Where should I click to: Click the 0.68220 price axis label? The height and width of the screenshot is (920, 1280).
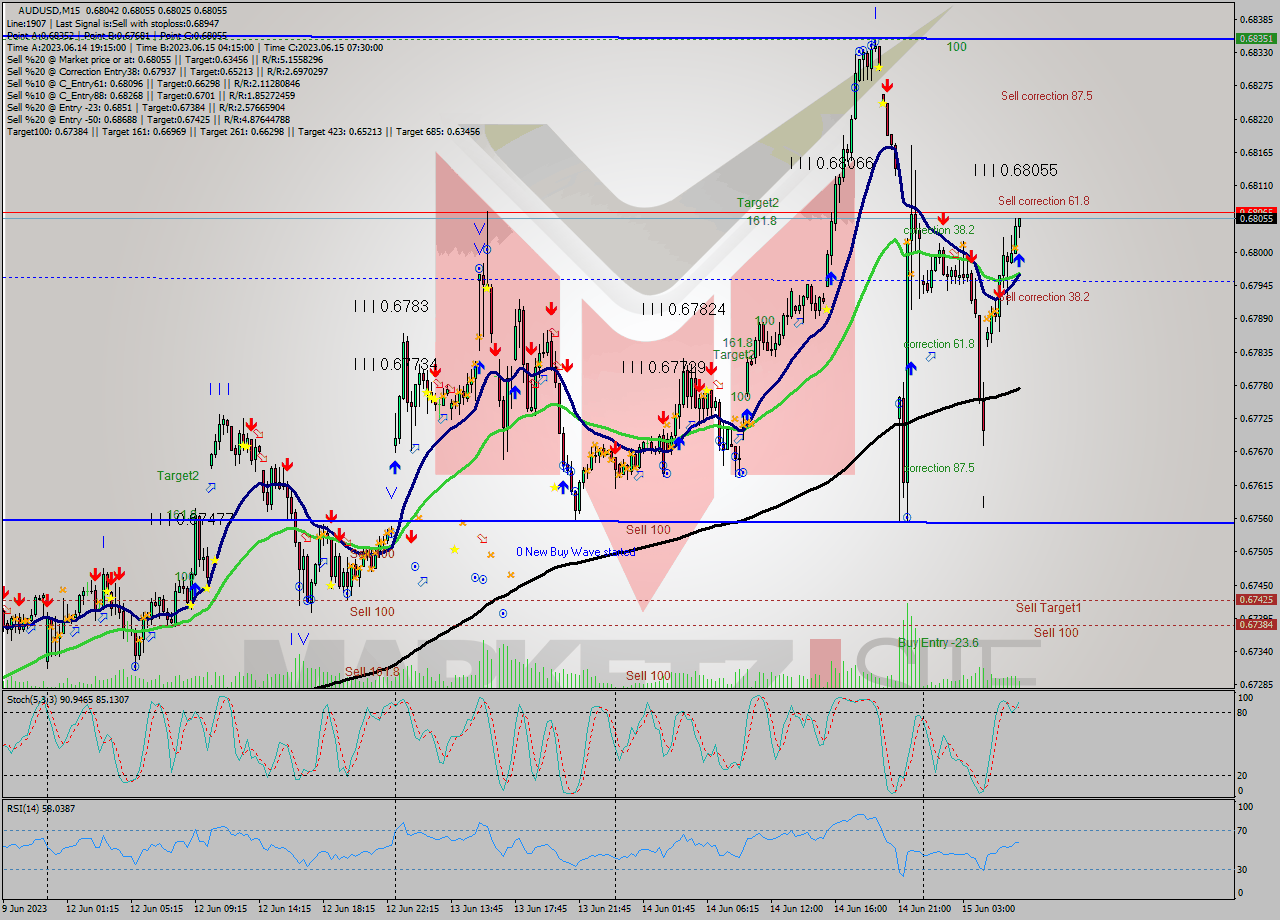(1256, 119)
